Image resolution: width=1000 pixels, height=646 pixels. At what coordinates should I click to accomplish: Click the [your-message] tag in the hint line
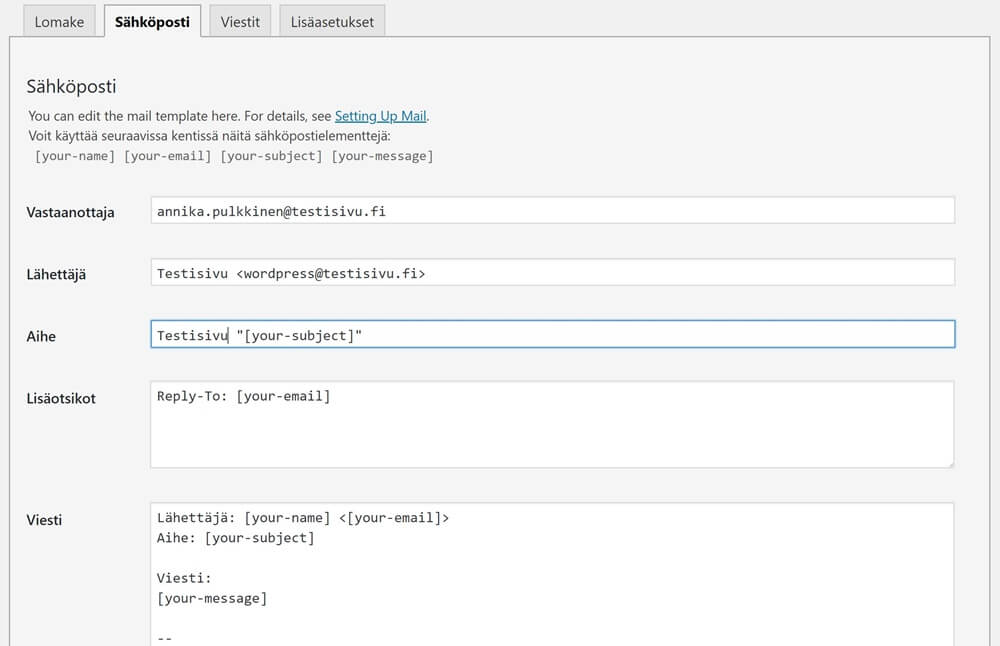[x=382, y=156]
